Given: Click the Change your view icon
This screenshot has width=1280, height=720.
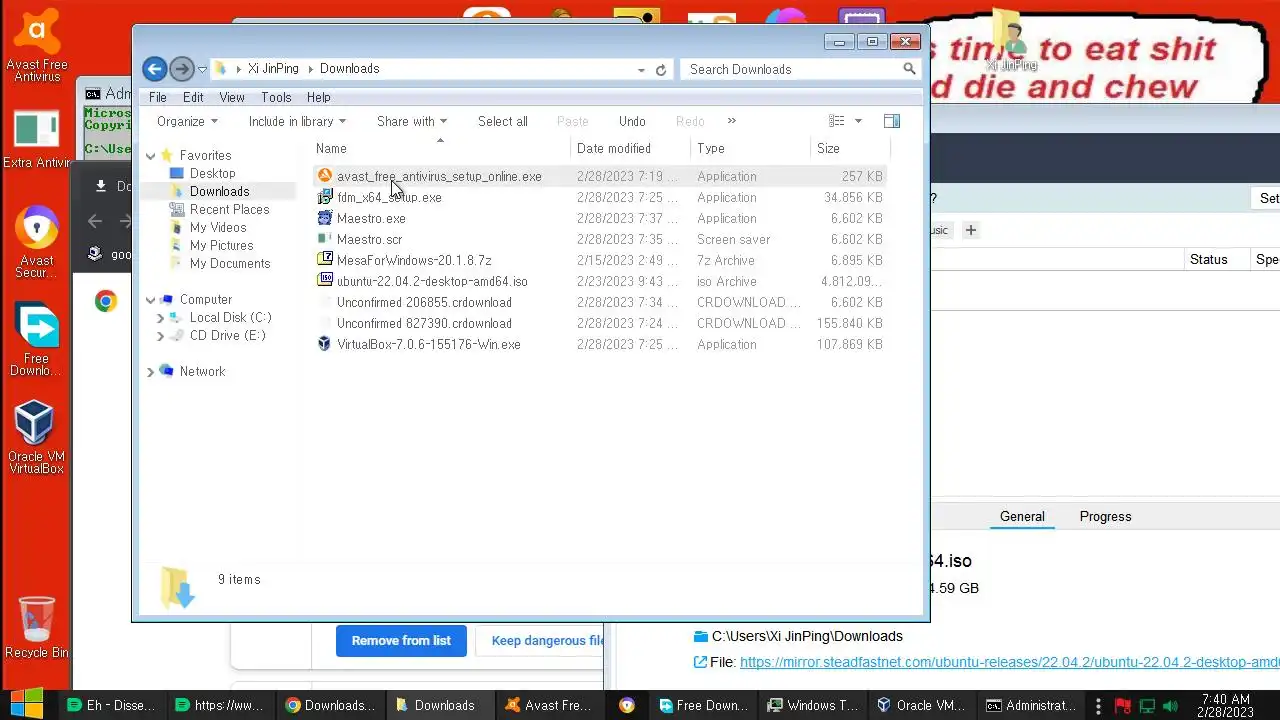Looking at the screenshot, I should click(x=837, y=121).
